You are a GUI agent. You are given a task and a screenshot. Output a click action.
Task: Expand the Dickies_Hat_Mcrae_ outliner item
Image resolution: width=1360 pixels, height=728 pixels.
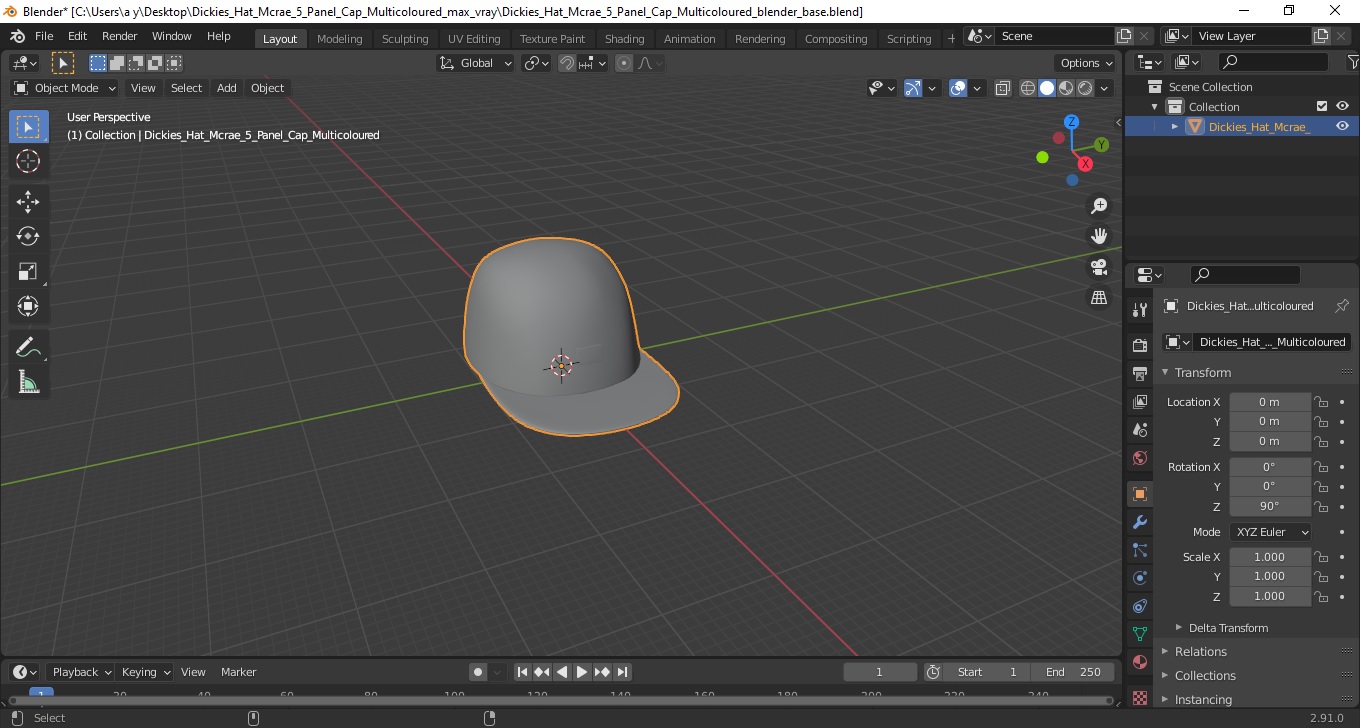1175,126
